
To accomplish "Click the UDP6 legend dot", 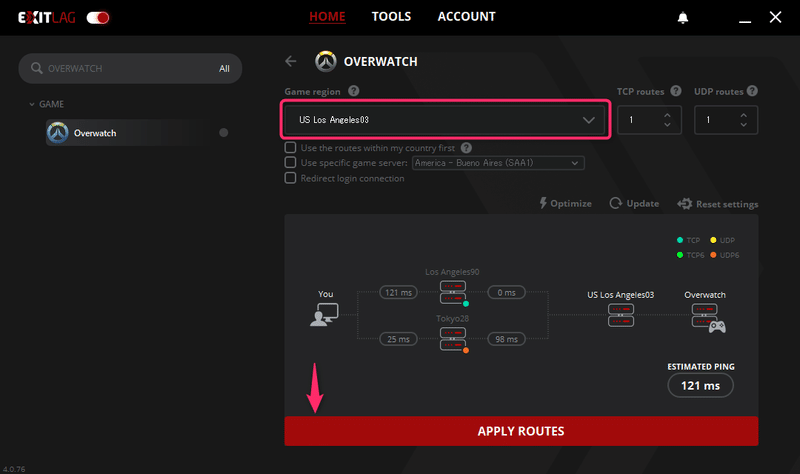I will coord(713,255).
